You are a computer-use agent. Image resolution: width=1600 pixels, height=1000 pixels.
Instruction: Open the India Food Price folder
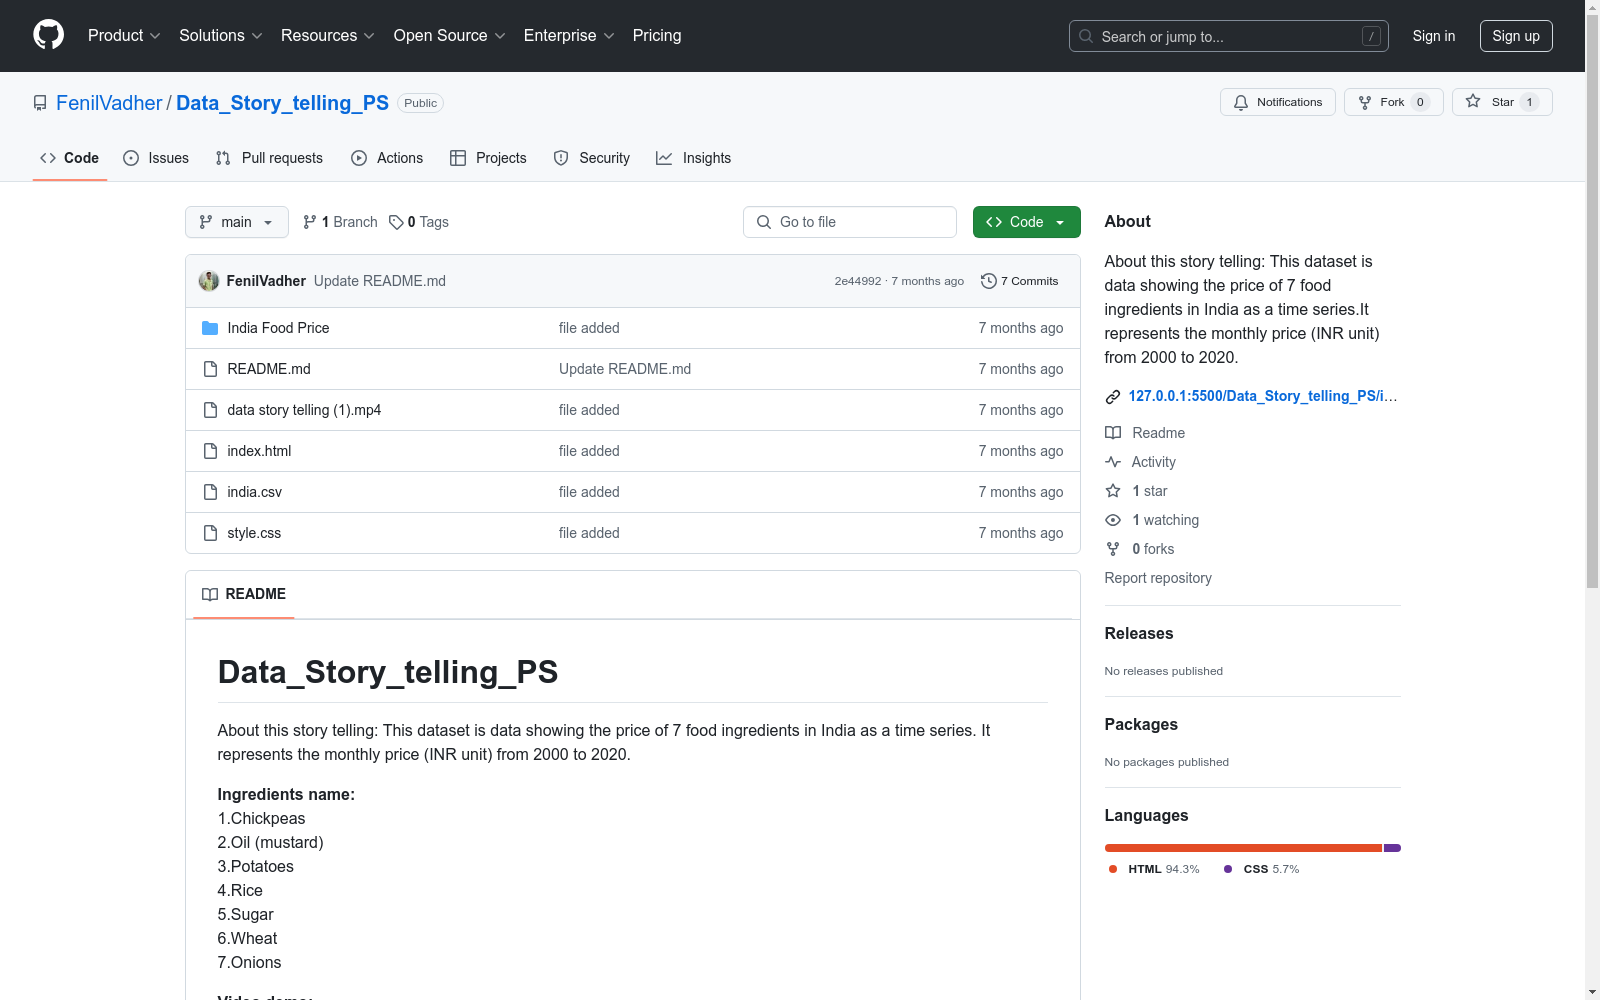coord(278,328)
